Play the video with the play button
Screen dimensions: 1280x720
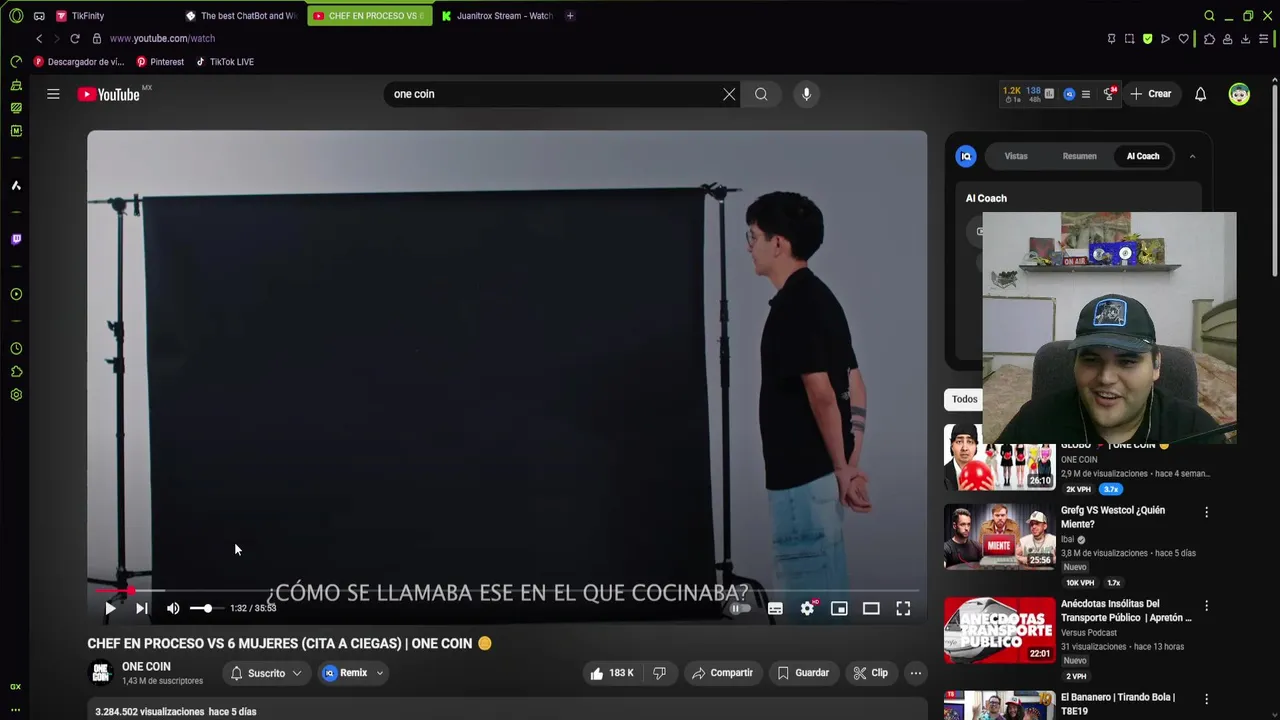110,608
